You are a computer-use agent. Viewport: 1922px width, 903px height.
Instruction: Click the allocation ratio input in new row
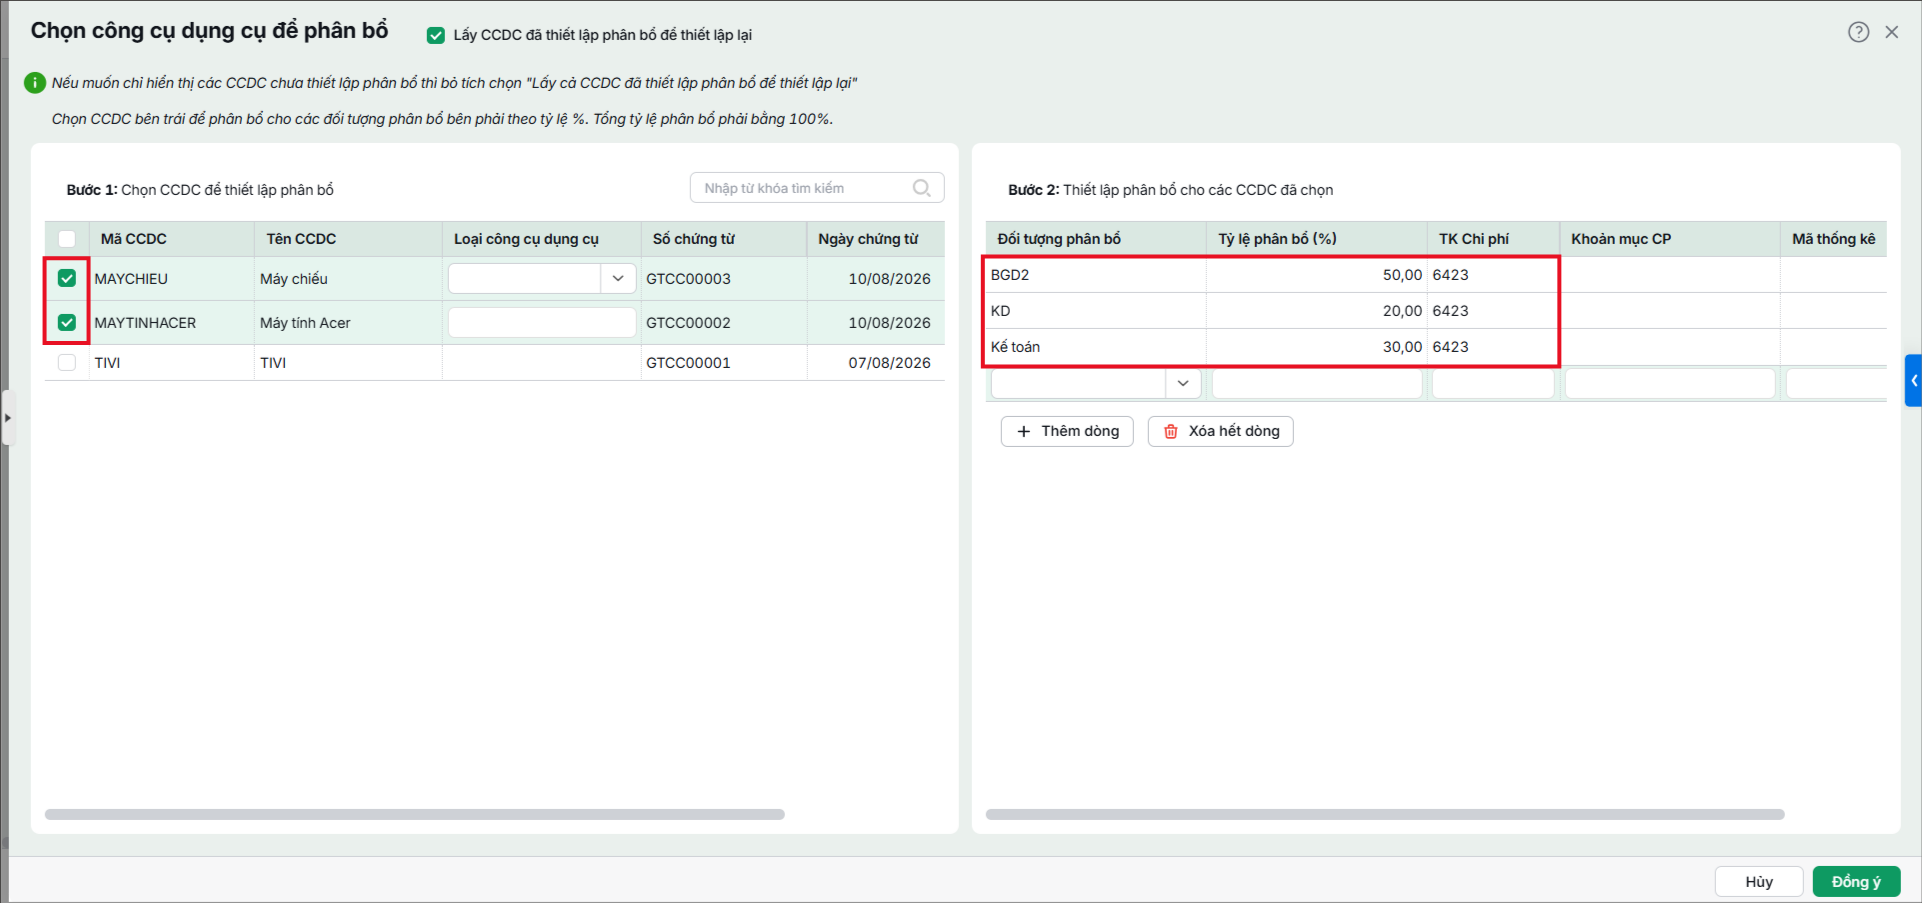click(1317, 383)
